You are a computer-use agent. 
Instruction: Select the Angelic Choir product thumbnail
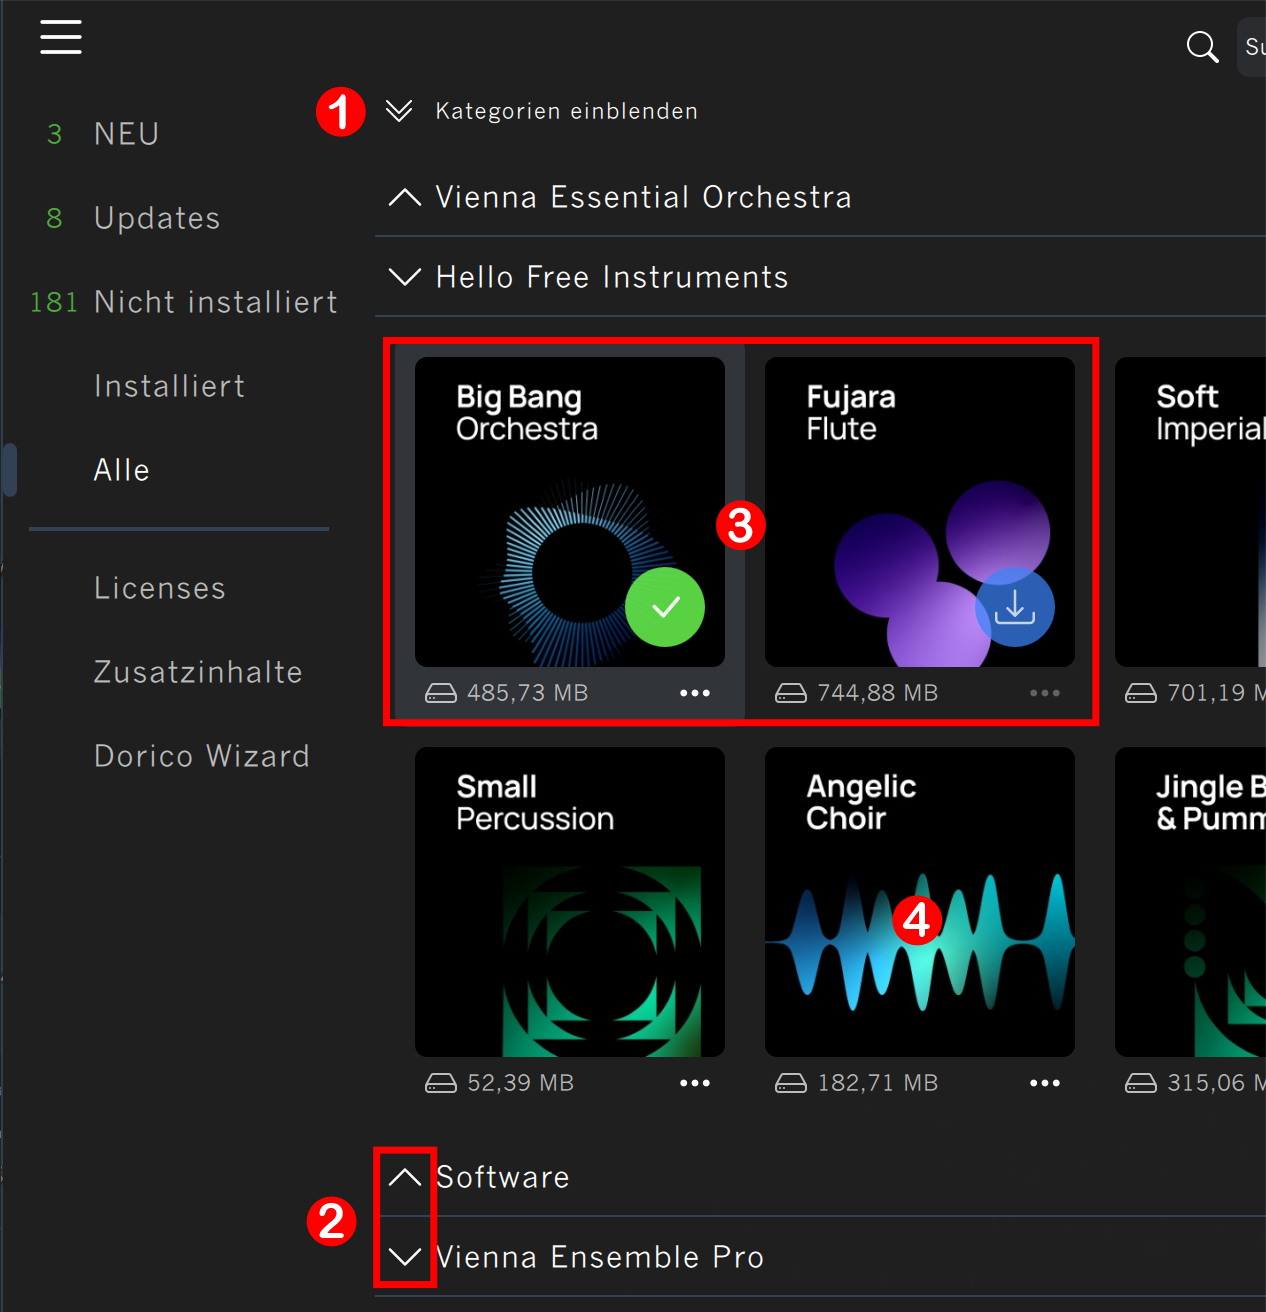coord(920,902)
